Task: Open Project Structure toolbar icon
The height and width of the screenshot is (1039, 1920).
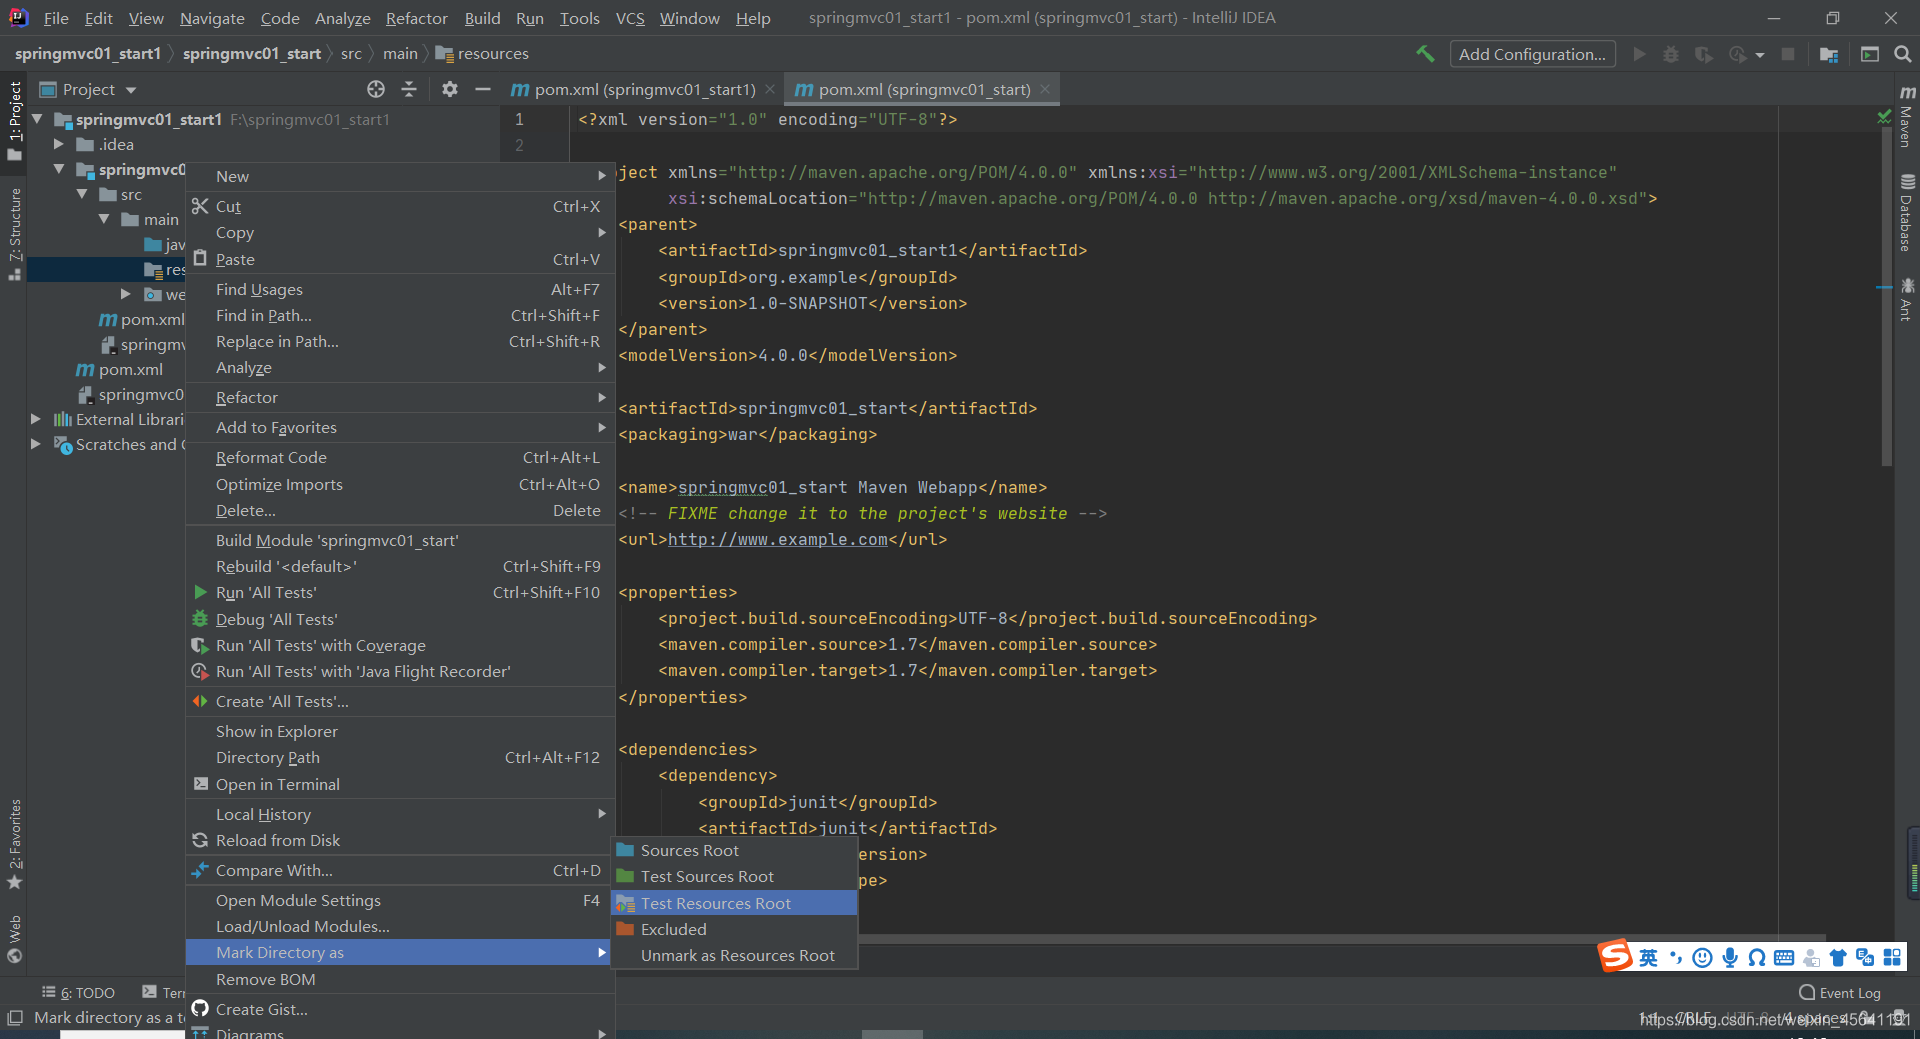Action: tap(1829, 54)
